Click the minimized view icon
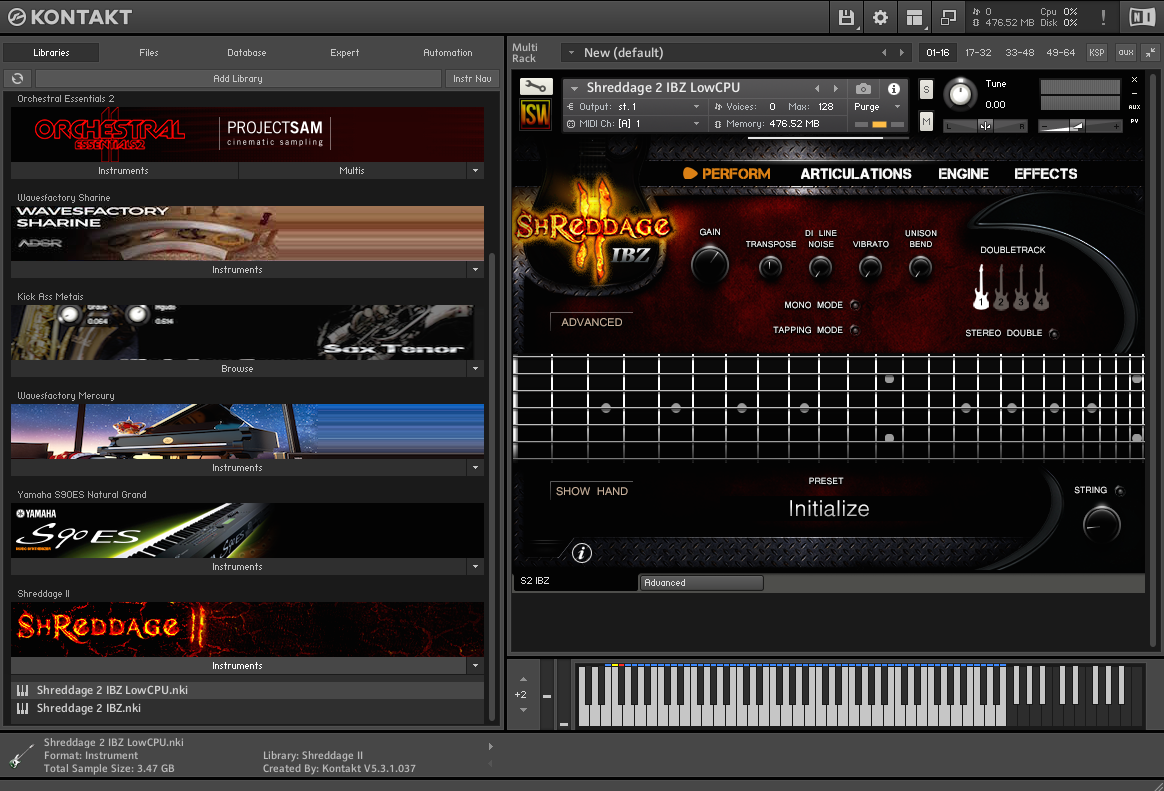The width and height of the screenshot is (1164, 791). point(948,17)
